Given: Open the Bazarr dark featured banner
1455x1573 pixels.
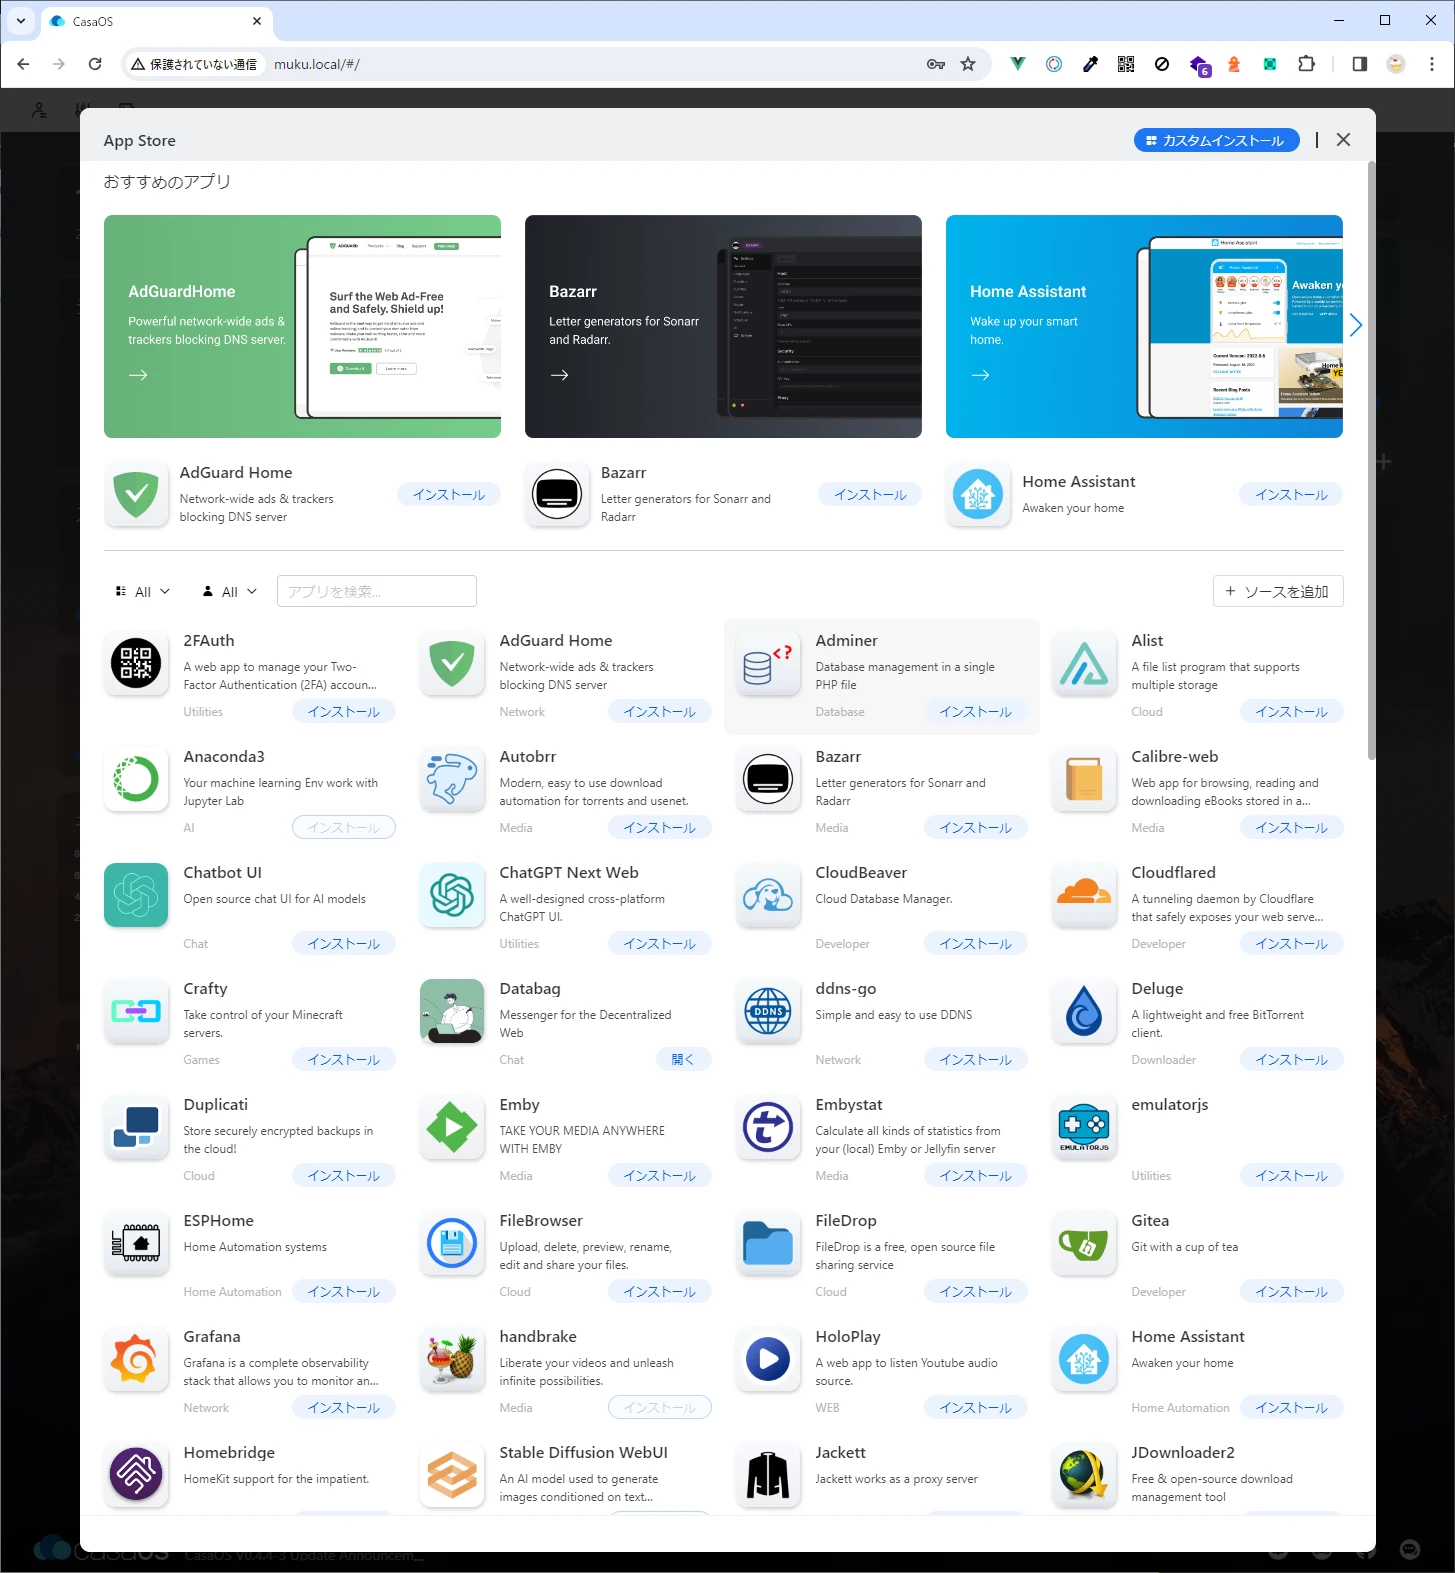Looking at the screenshot, I should [x=723, y=326].
